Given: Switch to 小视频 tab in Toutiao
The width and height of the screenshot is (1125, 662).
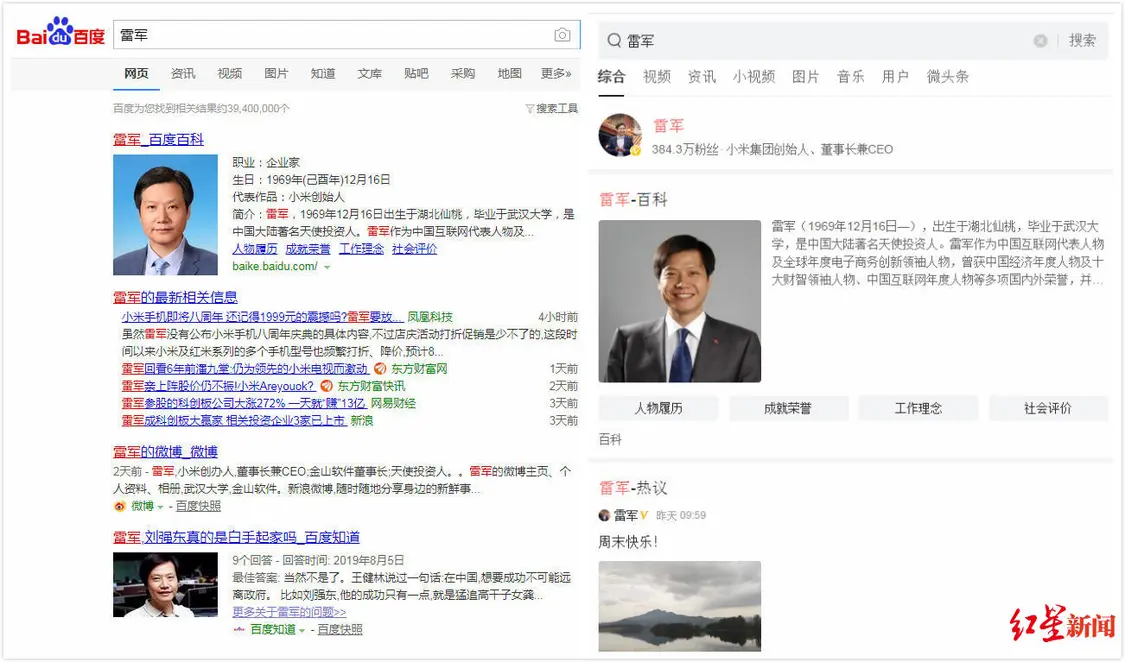Looking at the screenshot, I should [x=753, y=77].
